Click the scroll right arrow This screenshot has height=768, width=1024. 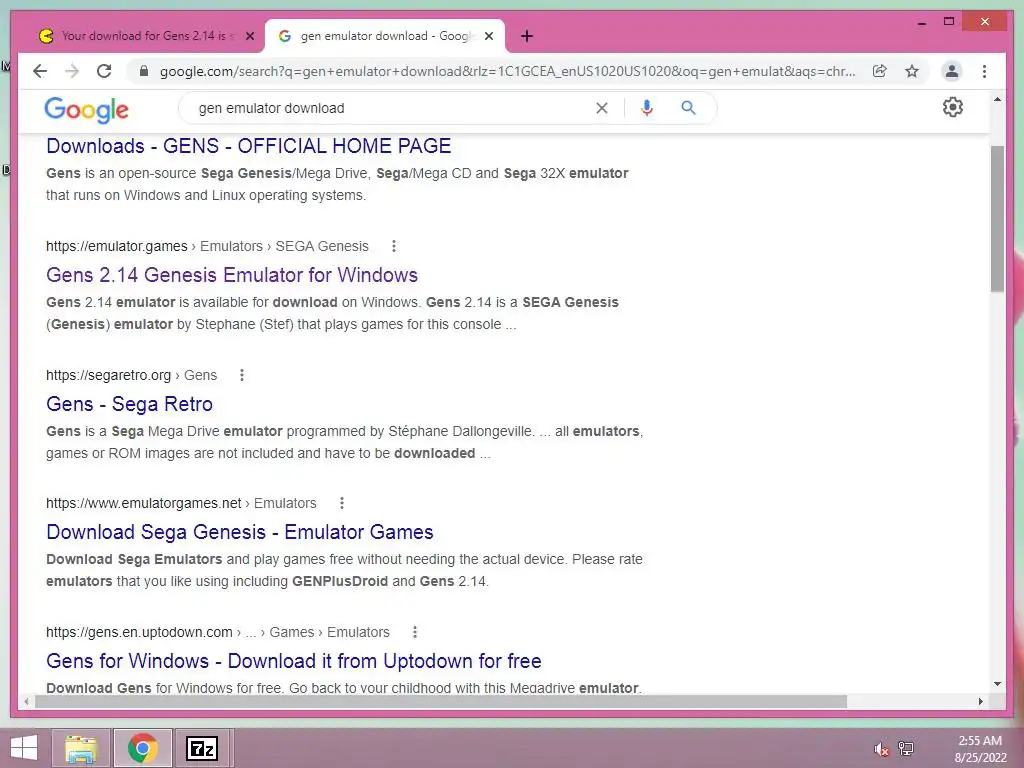[980, 701]
